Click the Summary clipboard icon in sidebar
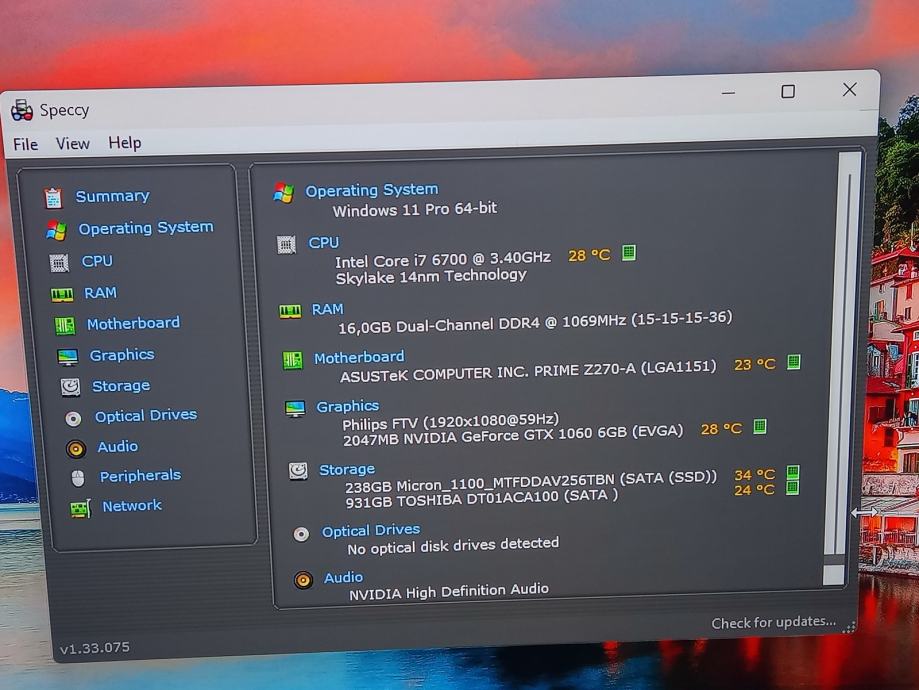919x690 pixels. pyautogui.click(x=53, y=198)
